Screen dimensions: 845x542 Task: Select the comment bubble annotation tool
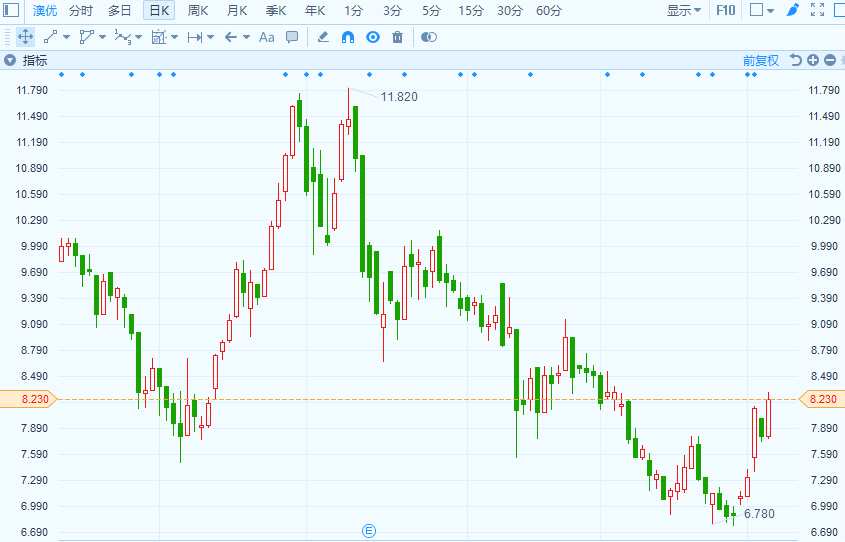(292, 37)
